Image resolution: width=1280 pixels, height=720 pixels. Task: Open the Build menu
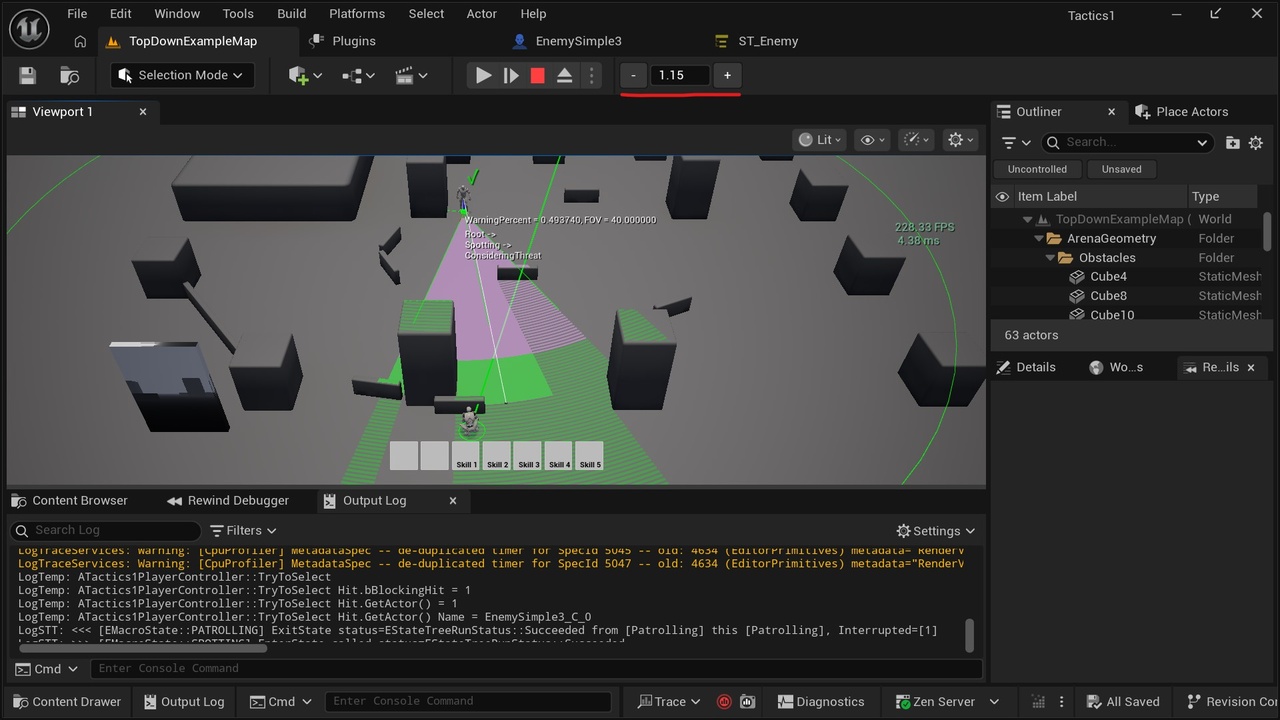pos(292,13)
